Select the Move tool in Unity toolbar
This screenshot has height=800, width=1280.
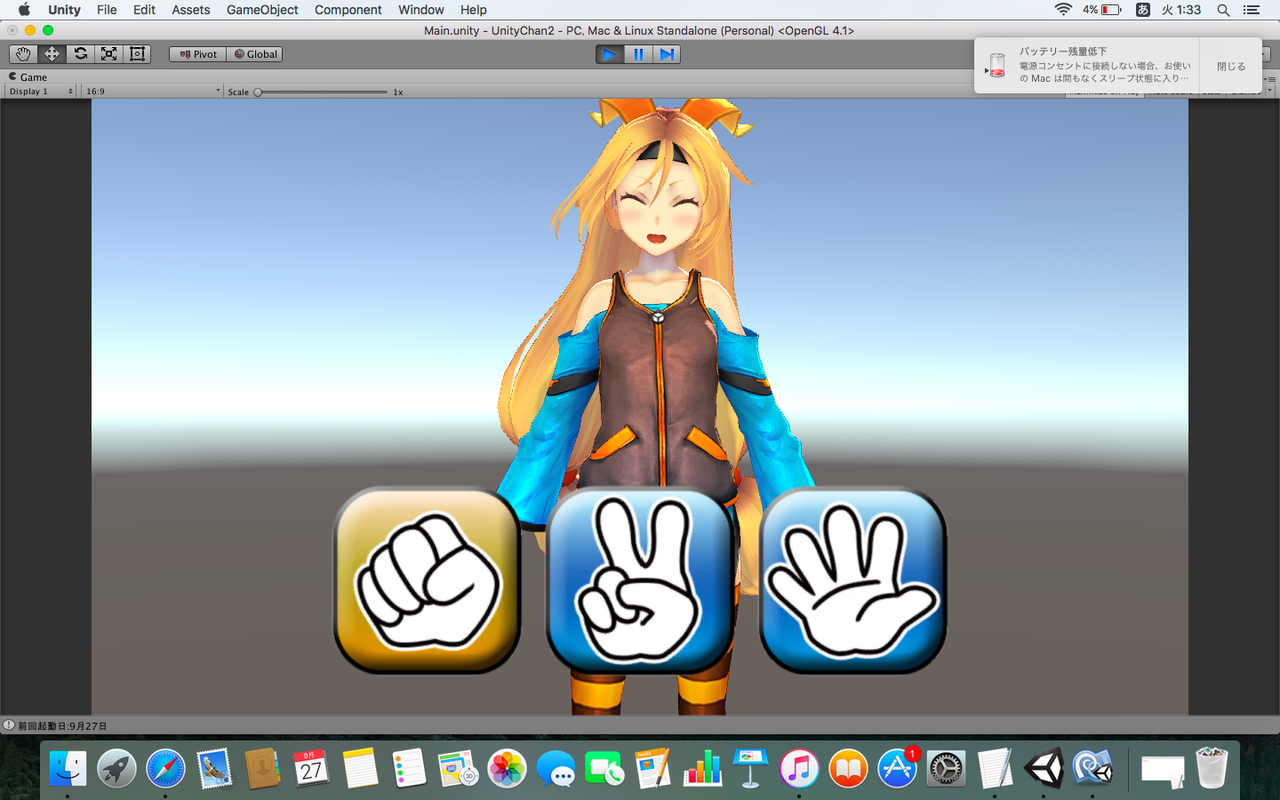pyautogui.click(x=52, y=54)
